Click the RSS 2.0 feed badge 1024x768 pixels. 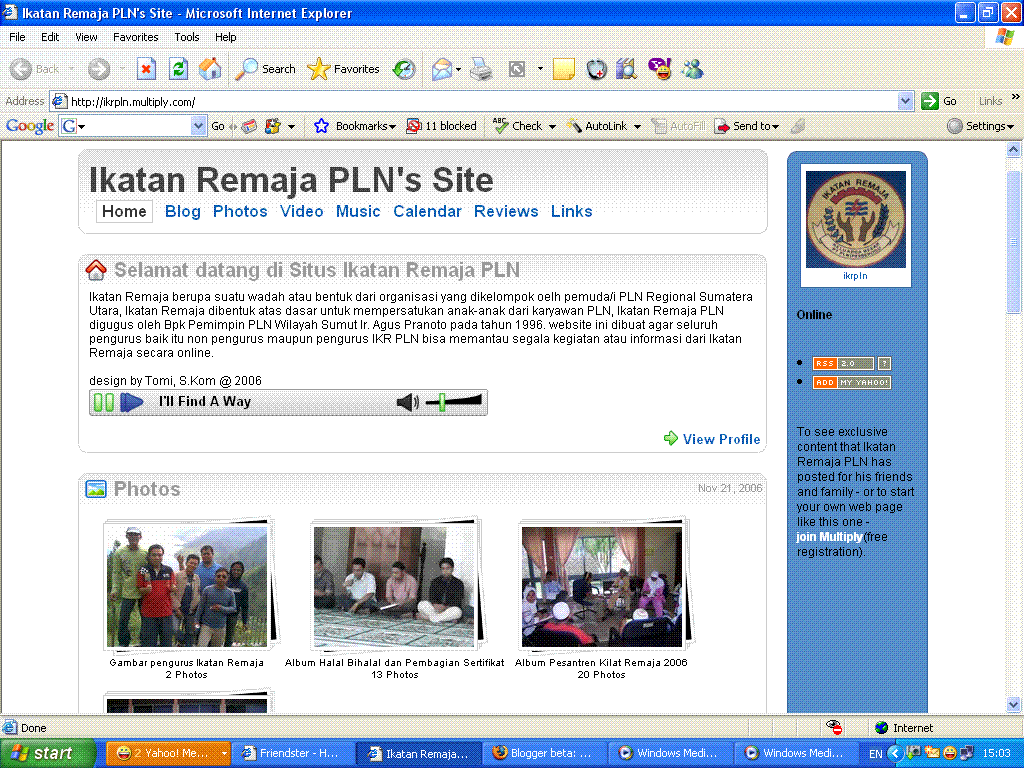(843, 363)
